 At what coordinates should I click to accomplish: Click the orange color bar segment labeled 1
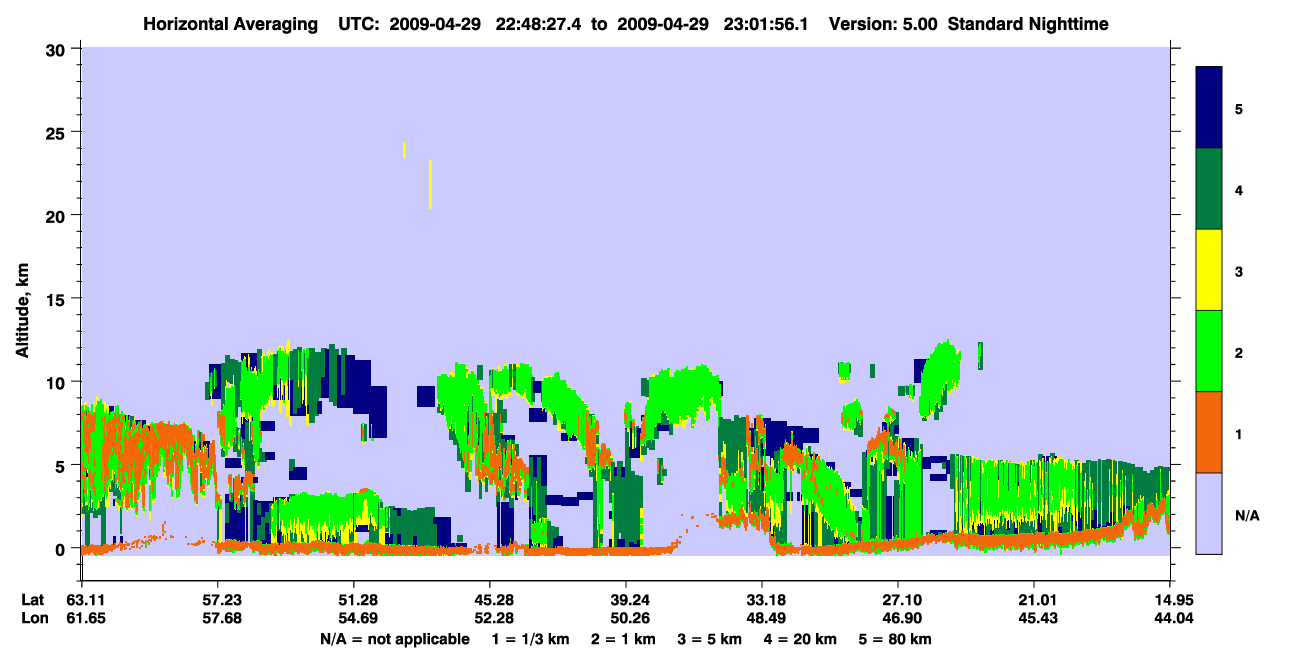[x=1209, y=432]
